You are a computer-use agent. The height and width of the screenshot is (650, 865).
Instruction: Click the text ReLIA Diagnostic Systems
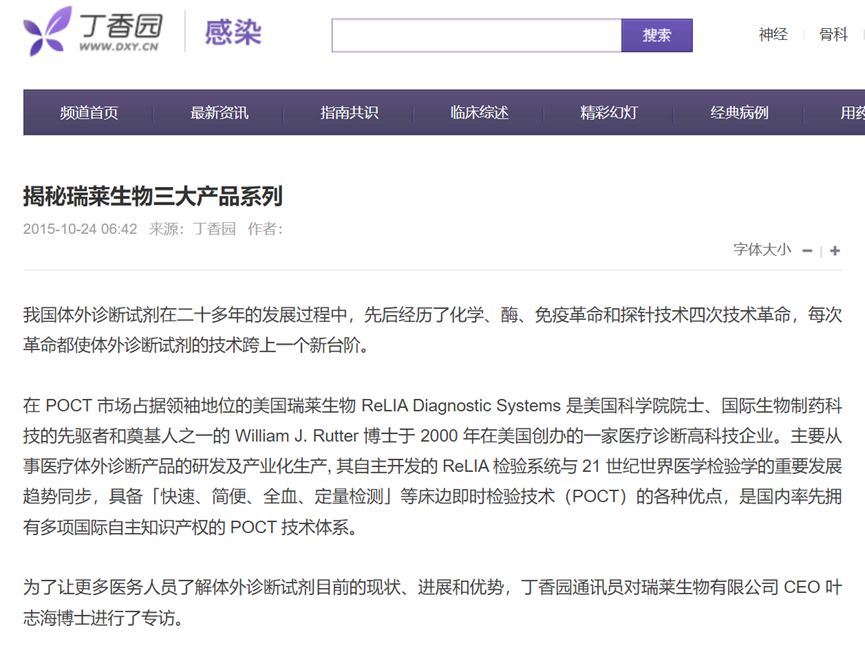pyautogui.click(x=461, y=406)
